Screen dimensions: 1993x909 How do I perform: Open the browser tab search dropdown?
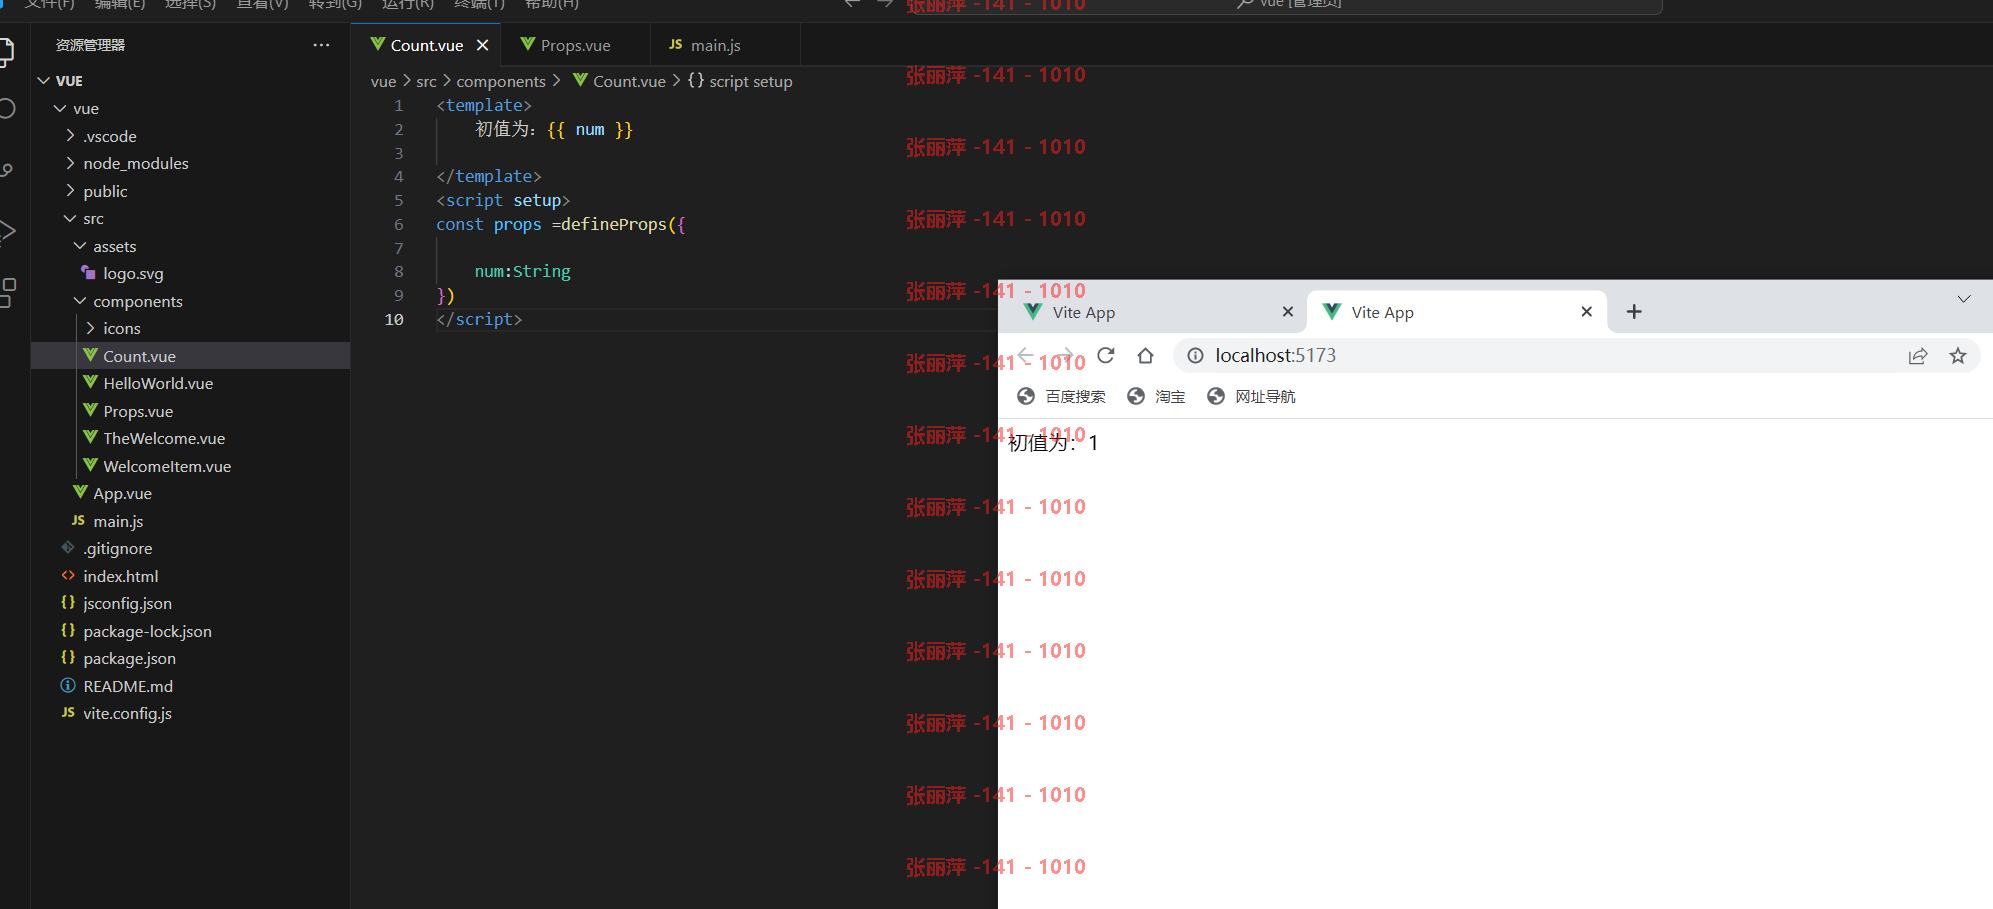[1964, 299]
